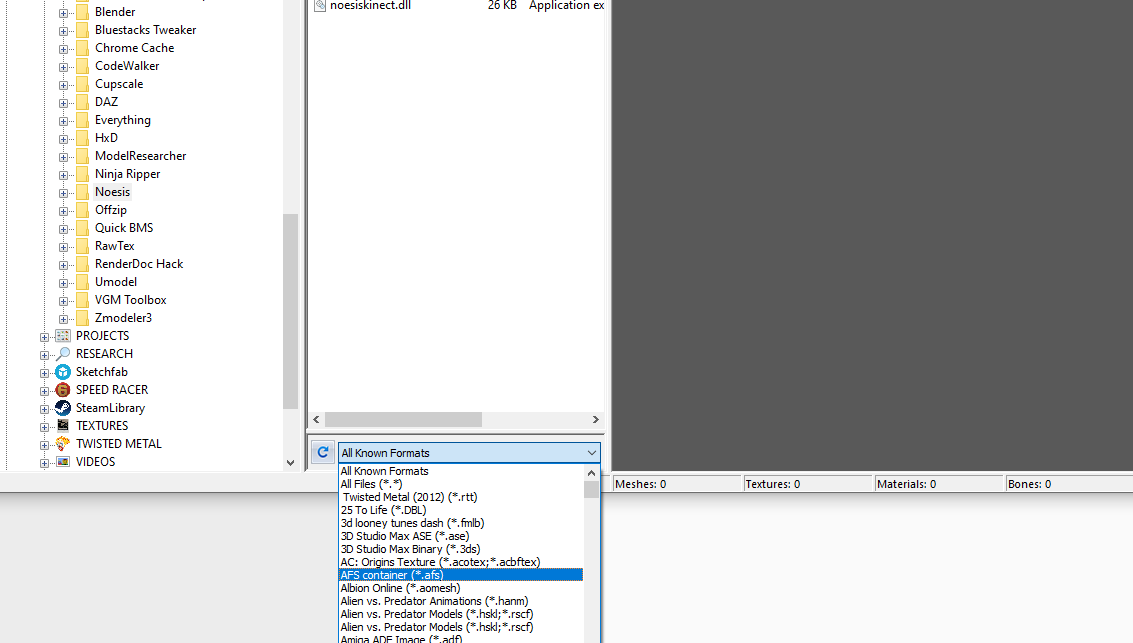
Task: Choose 25 To Life (*.DBL) format
Action: 461,510
